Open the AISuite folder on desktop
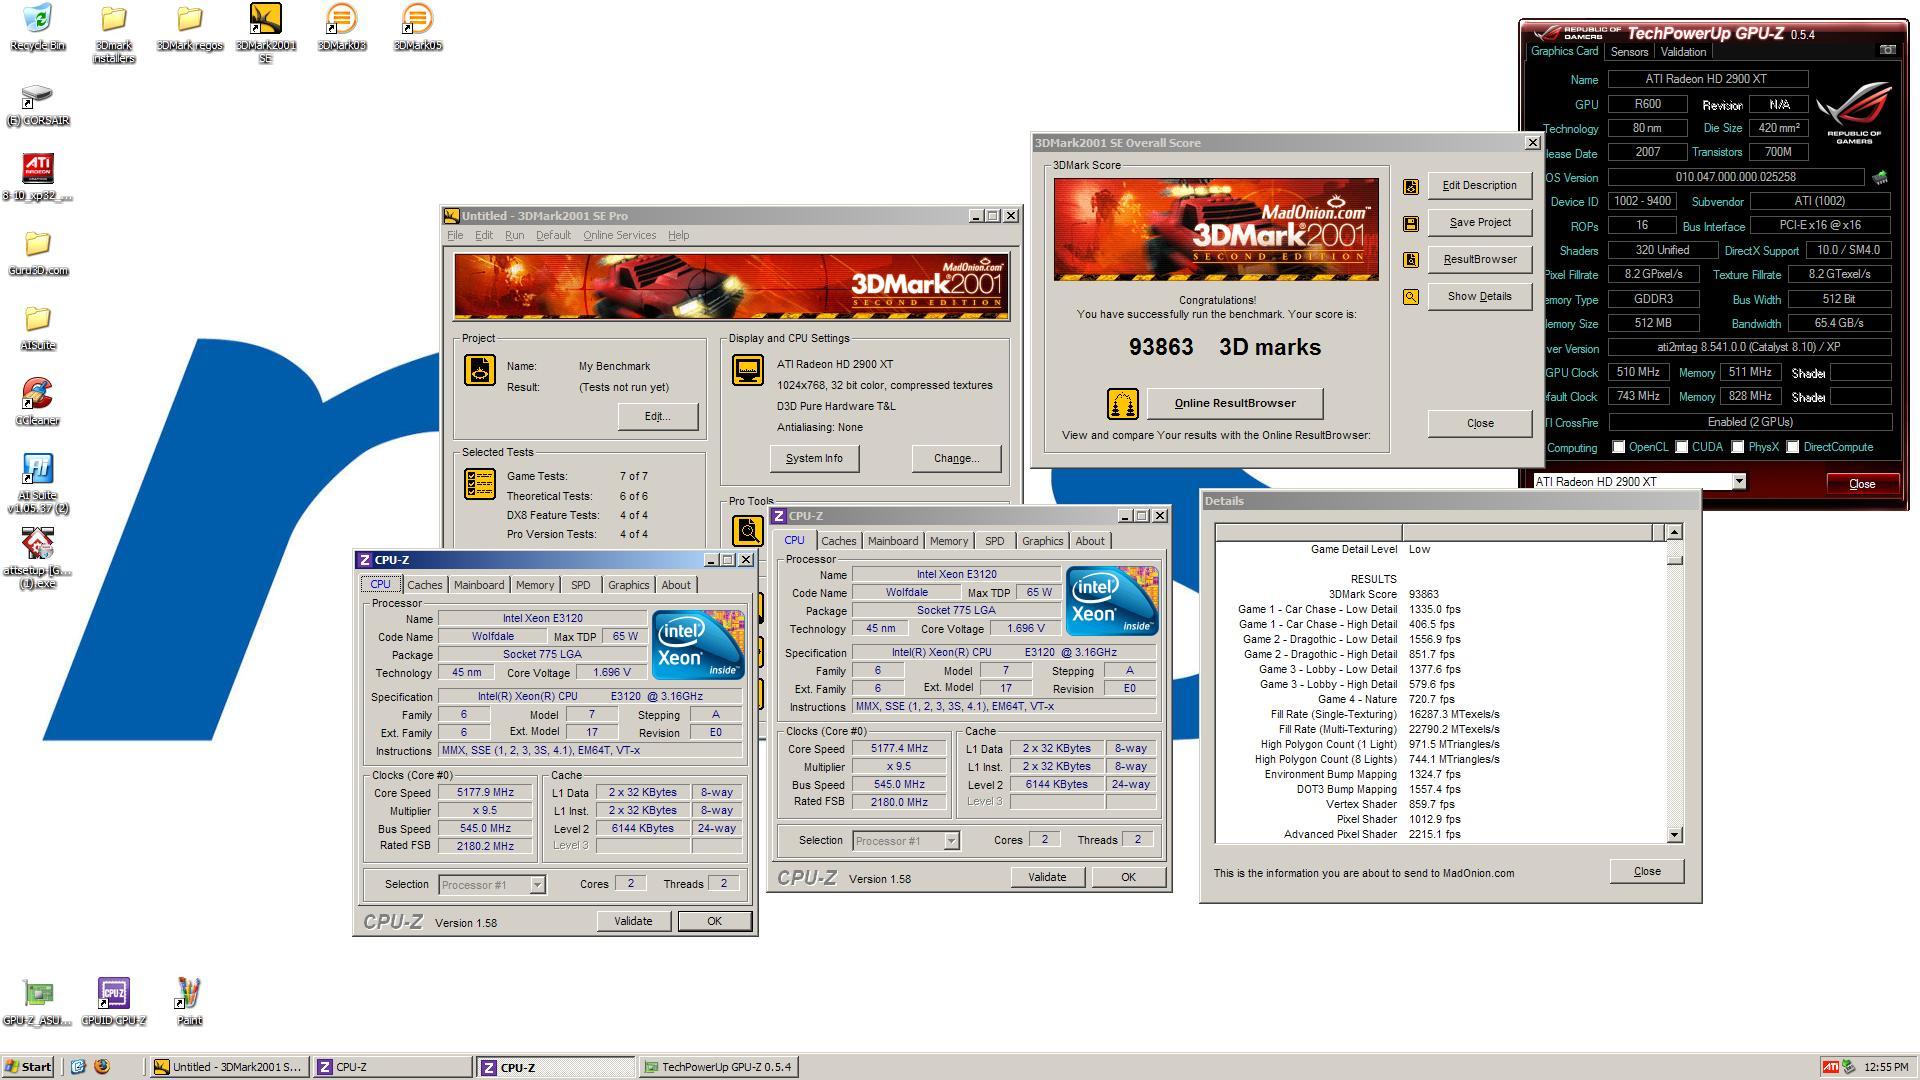The width and height of the screenshot is (1920, 1080). [x=38, y=329]
